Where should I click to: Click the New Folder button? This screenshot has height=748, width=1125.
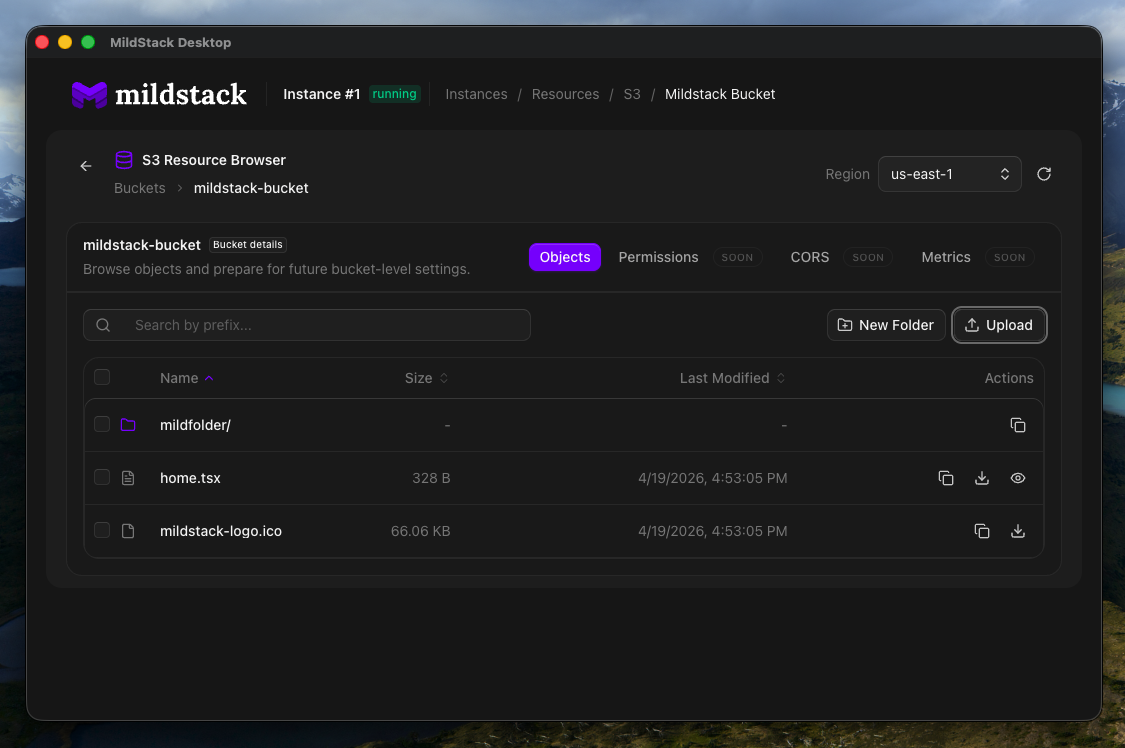coord(886,325)
